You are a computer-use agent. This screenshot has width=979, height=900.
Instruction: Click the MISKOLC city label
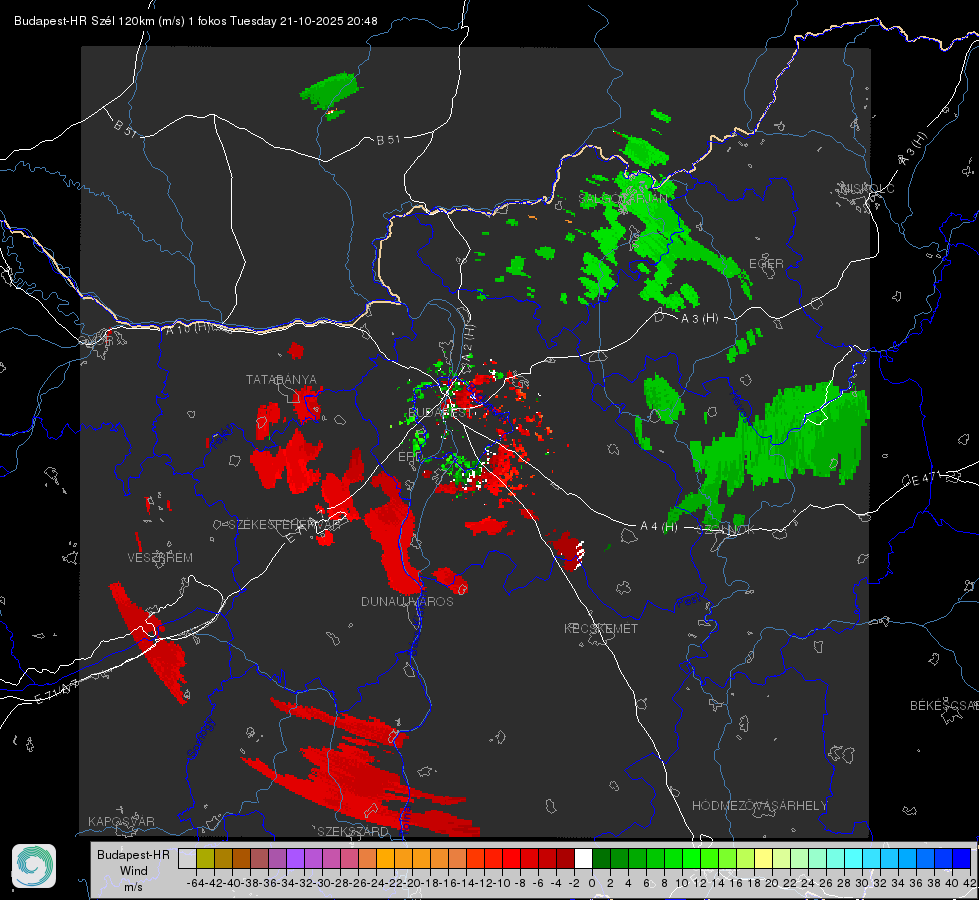pos(867,189)
